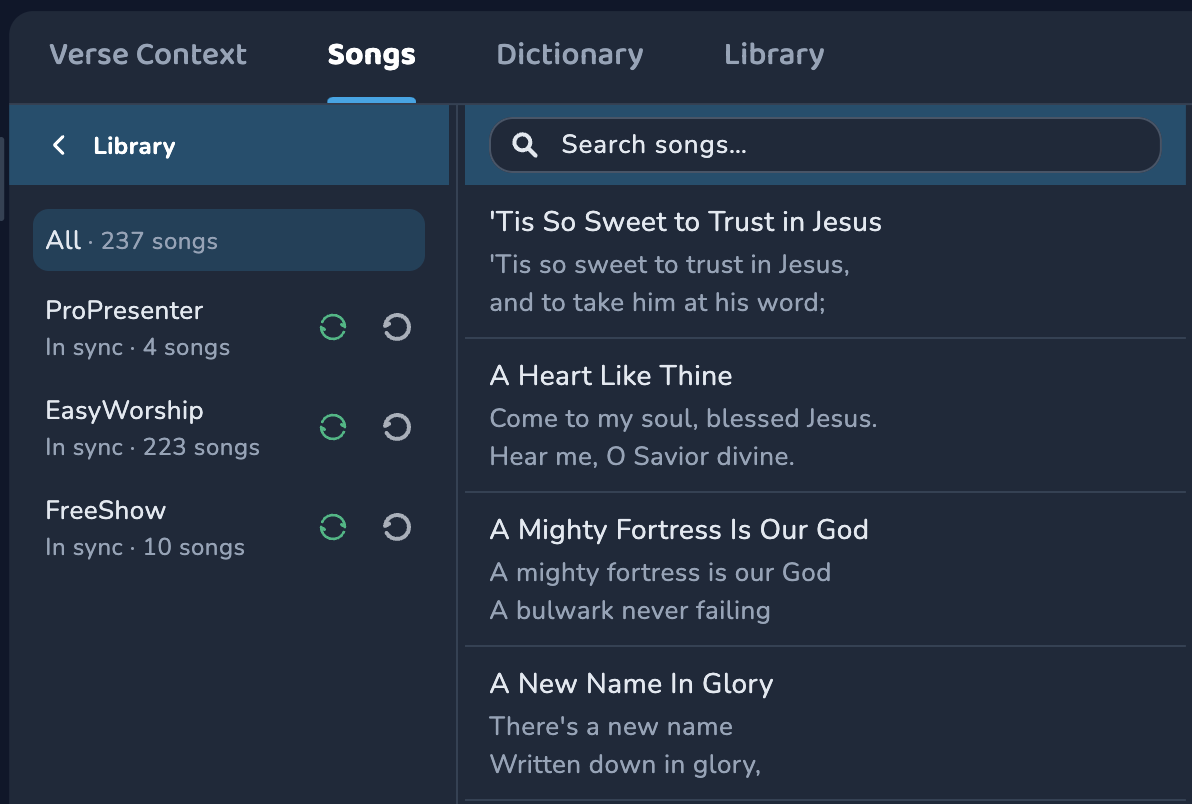This screenshot has width=1192, height=804.
Task: Open song A Heart Like Thine
Action: click(x=825, y=416)
